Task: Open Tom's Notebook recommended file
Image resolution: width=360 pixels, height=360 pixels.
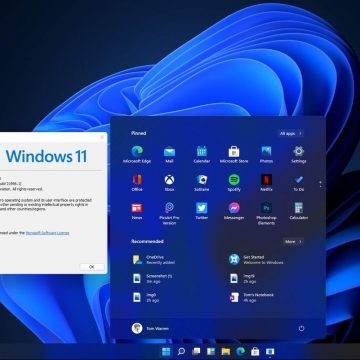Action: pyautogui.click(x=252, y=297)
